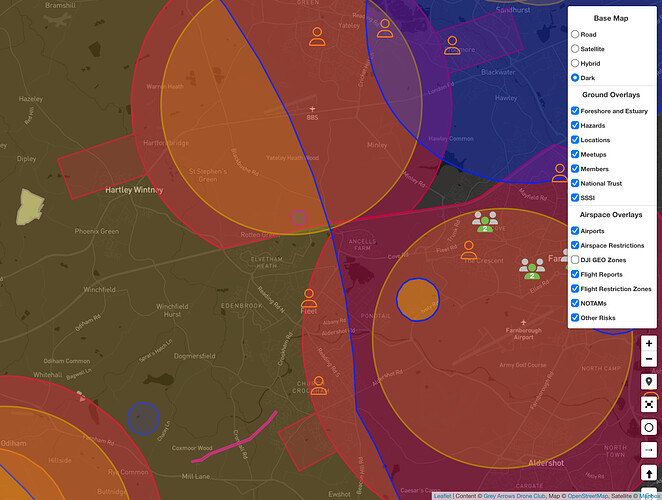Click the Farnborough Airport cross marker
662x500 pixels.
click(523, 323)
